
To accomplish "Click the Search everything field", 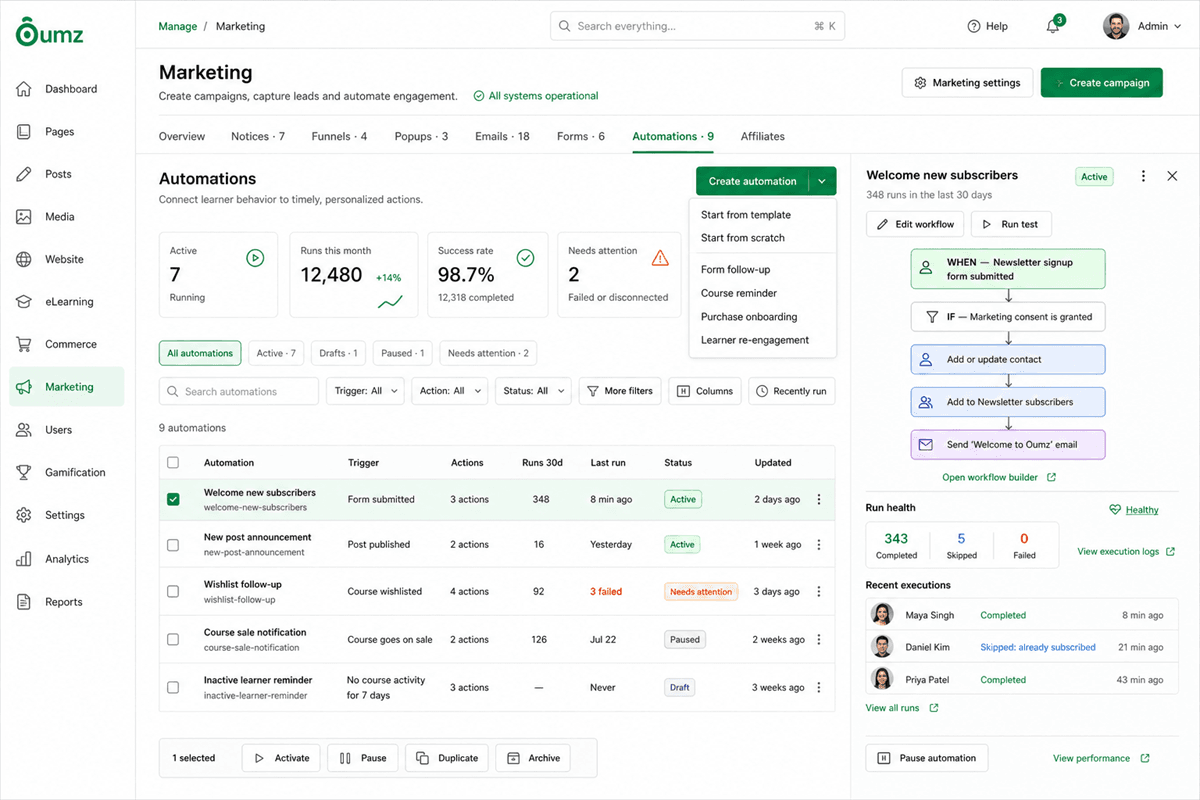I will [x=697, y=26].
